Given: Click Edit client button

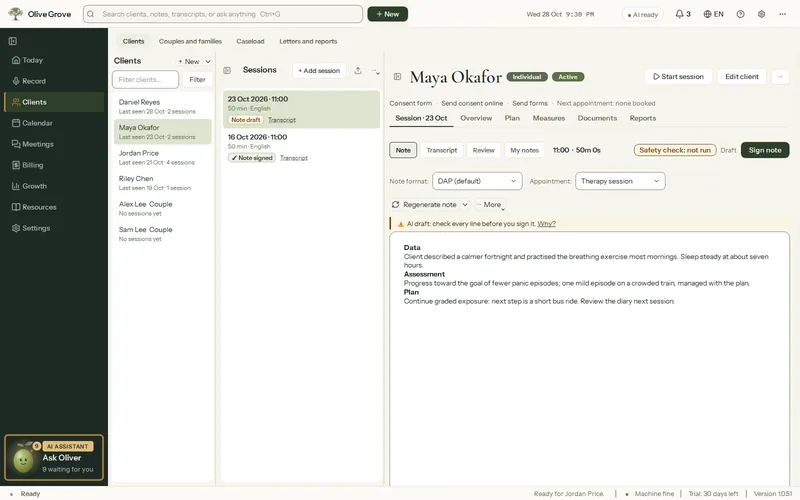Looking at the screenshot, I should click(742, 77).
